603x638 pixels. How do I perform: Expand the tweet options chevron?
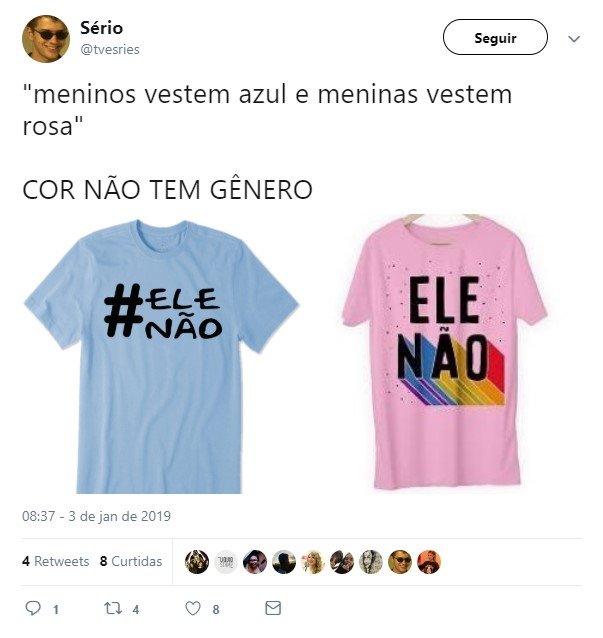point(574,39)
